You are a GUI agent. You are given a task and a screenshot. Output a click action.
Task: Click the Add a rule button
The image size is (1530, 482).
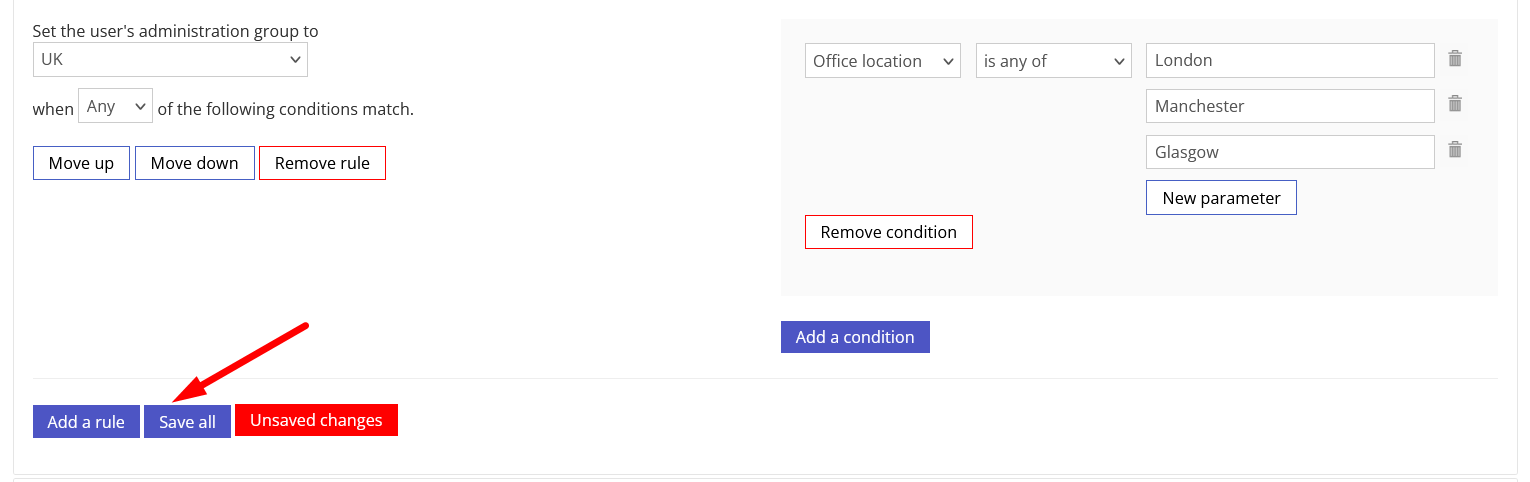coord(86,421)
